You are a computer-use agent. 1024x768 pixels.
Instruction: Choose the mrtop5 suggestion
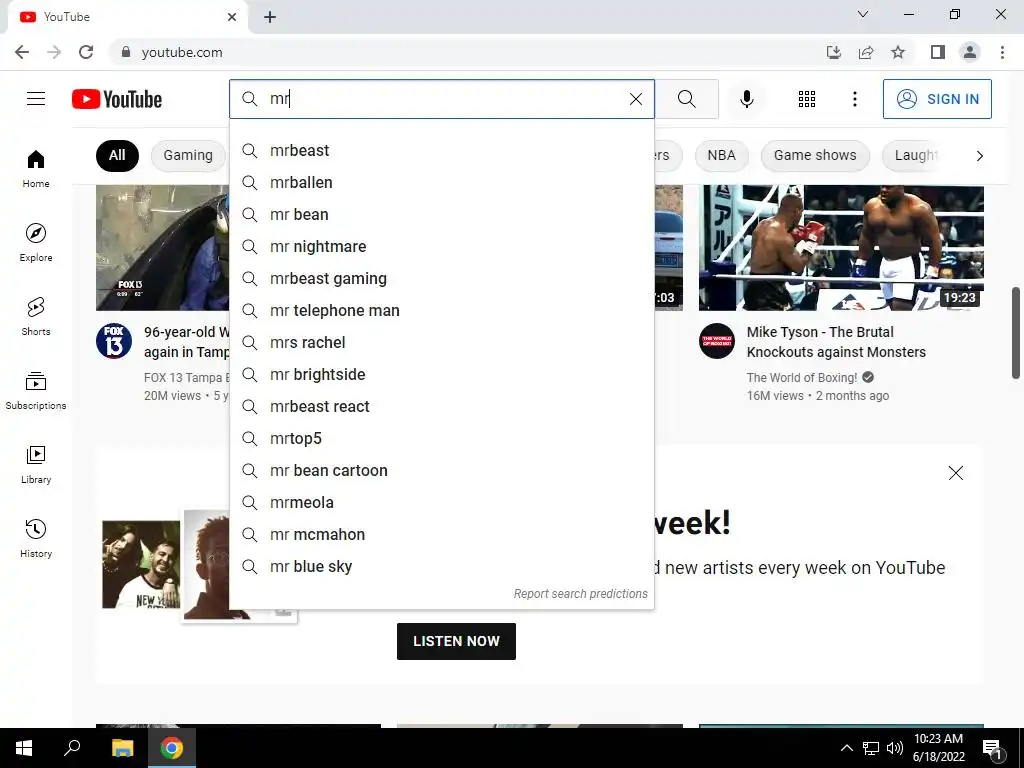click(x=441, y=438)
